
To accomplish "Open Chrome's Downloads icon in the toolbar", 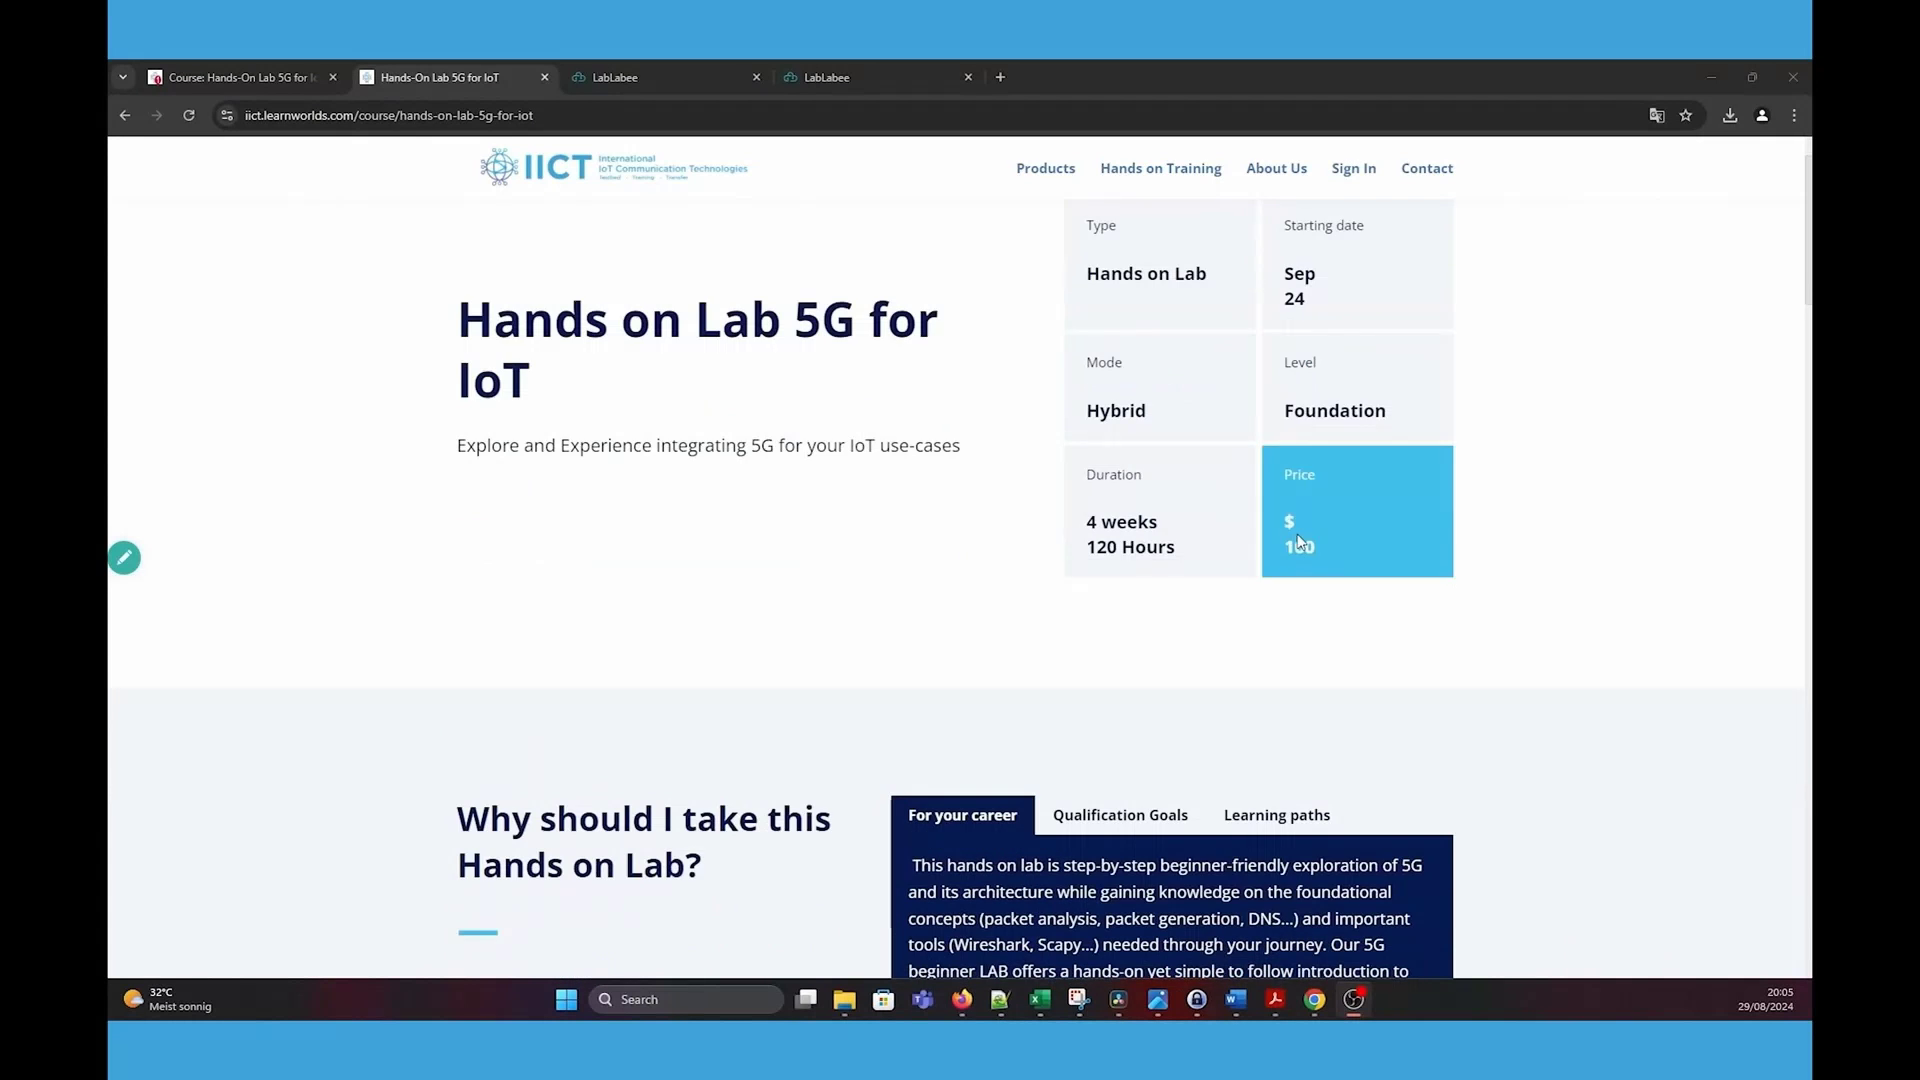I will pyautogui.click(x=1729, y=115).
